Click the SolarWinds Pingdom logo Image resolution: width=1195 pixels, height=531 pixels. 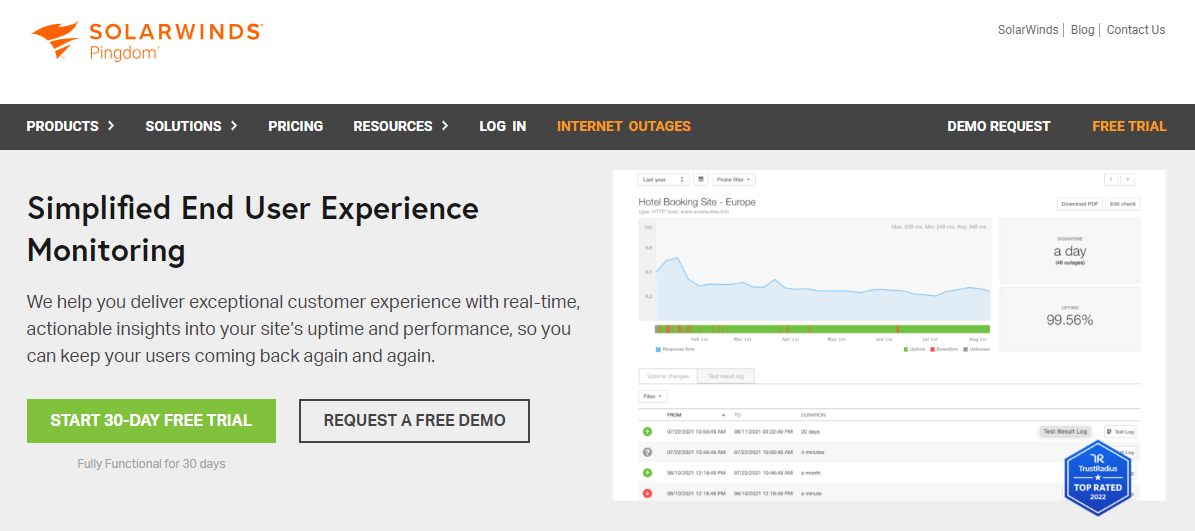(x=147, y=40)
